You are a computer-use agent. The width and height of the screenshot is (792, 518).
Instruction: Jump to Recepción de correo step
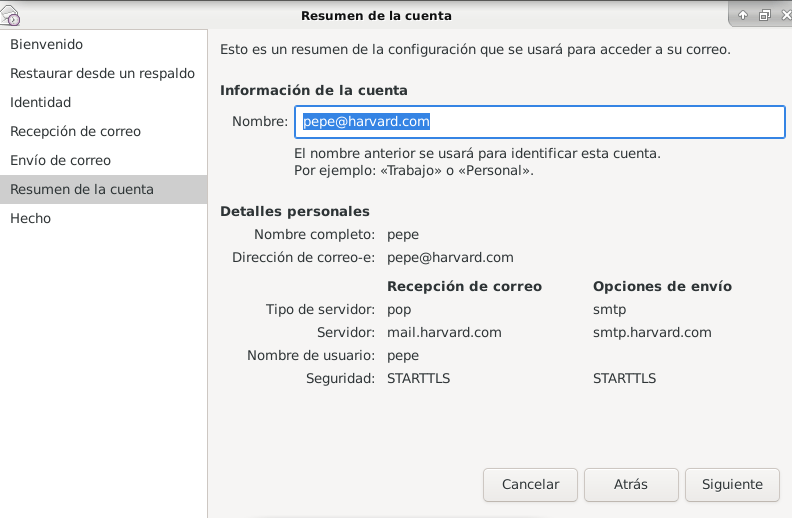click(76, 132)
